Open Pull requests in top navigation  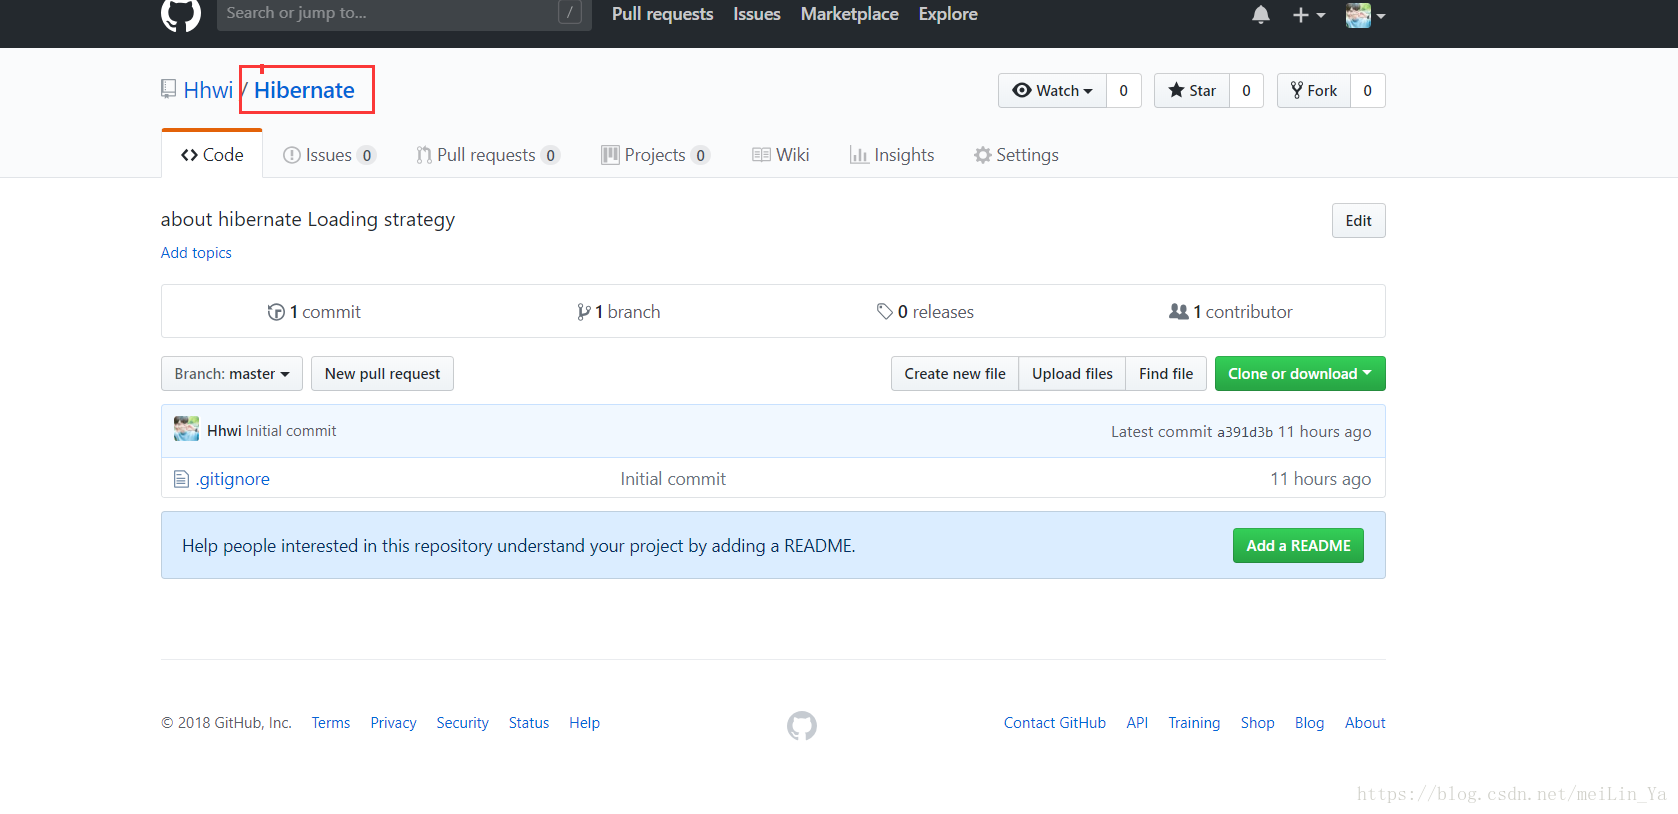click(663, 14)
